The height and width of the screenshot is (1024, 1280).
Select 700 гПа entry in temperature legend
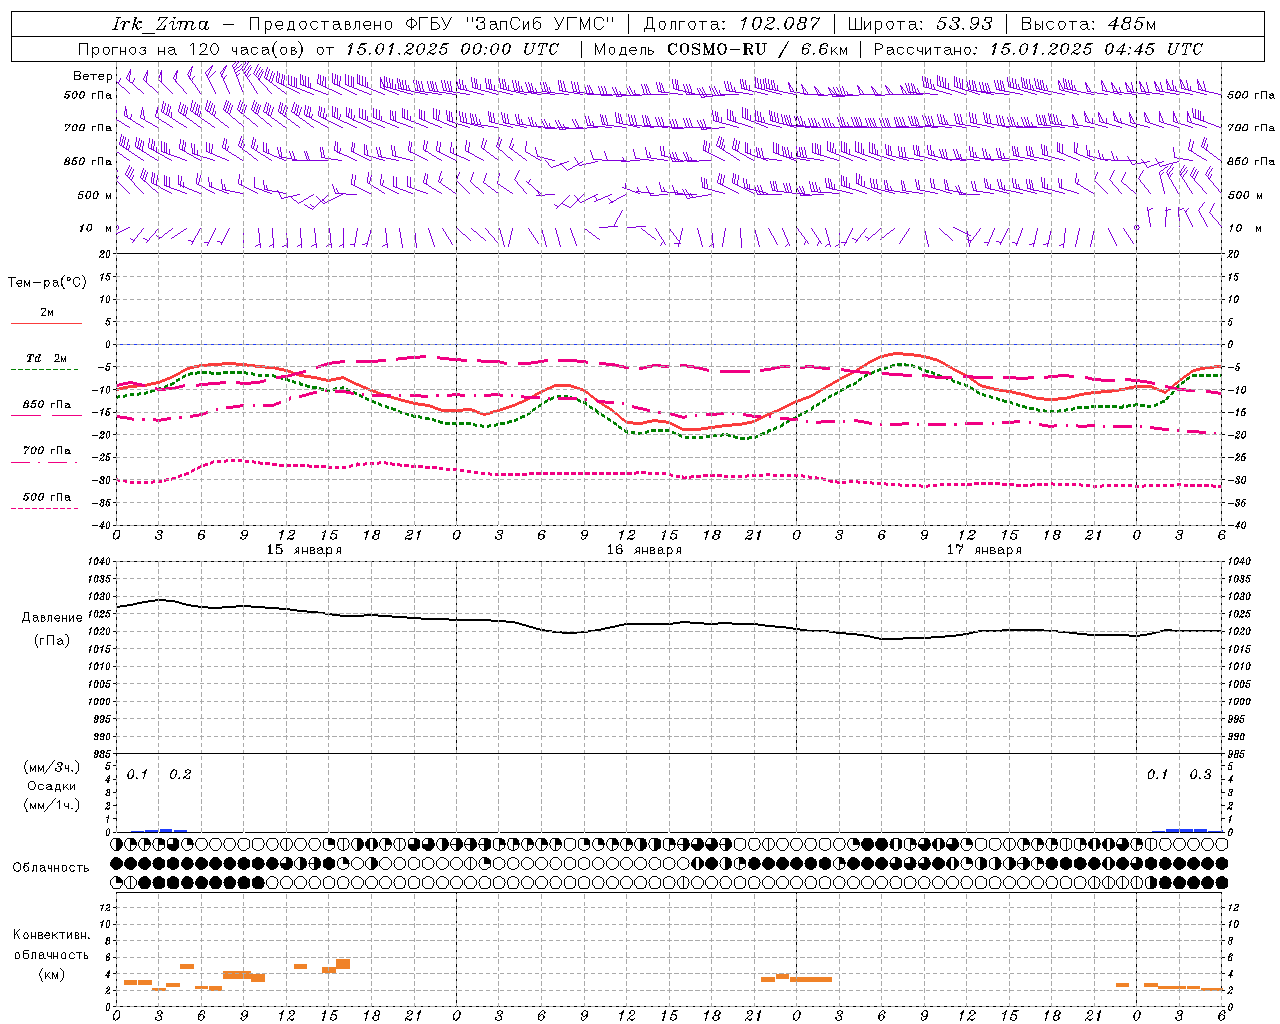(x=47, y=451)
